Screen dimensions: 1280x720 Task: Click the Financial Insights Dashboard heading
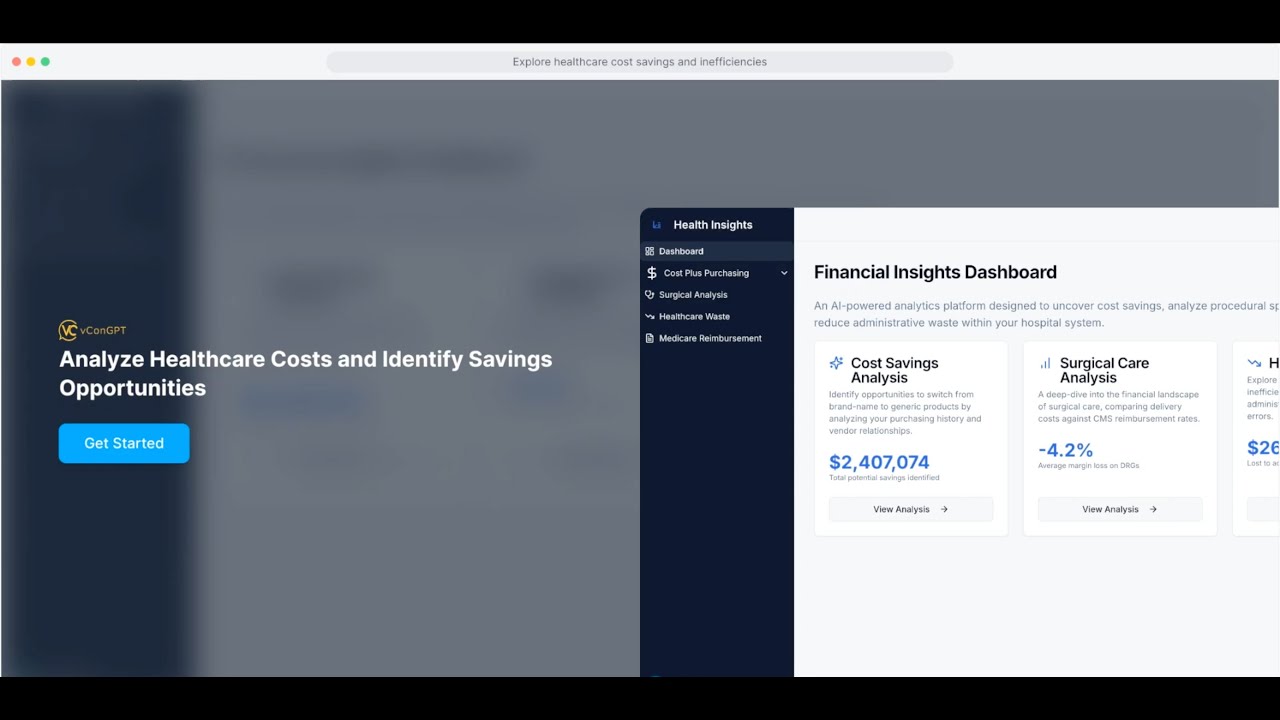pyautogui.click(x=935, y=272)
